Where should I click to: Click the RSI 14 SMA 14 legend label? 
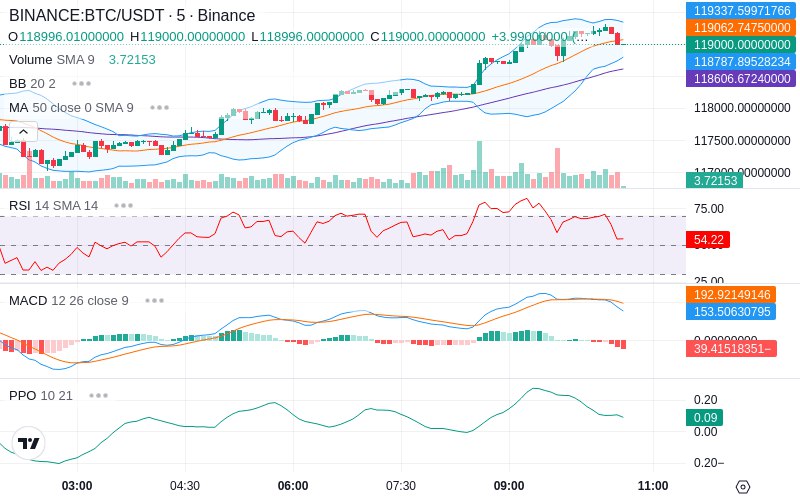click(54, 206)
